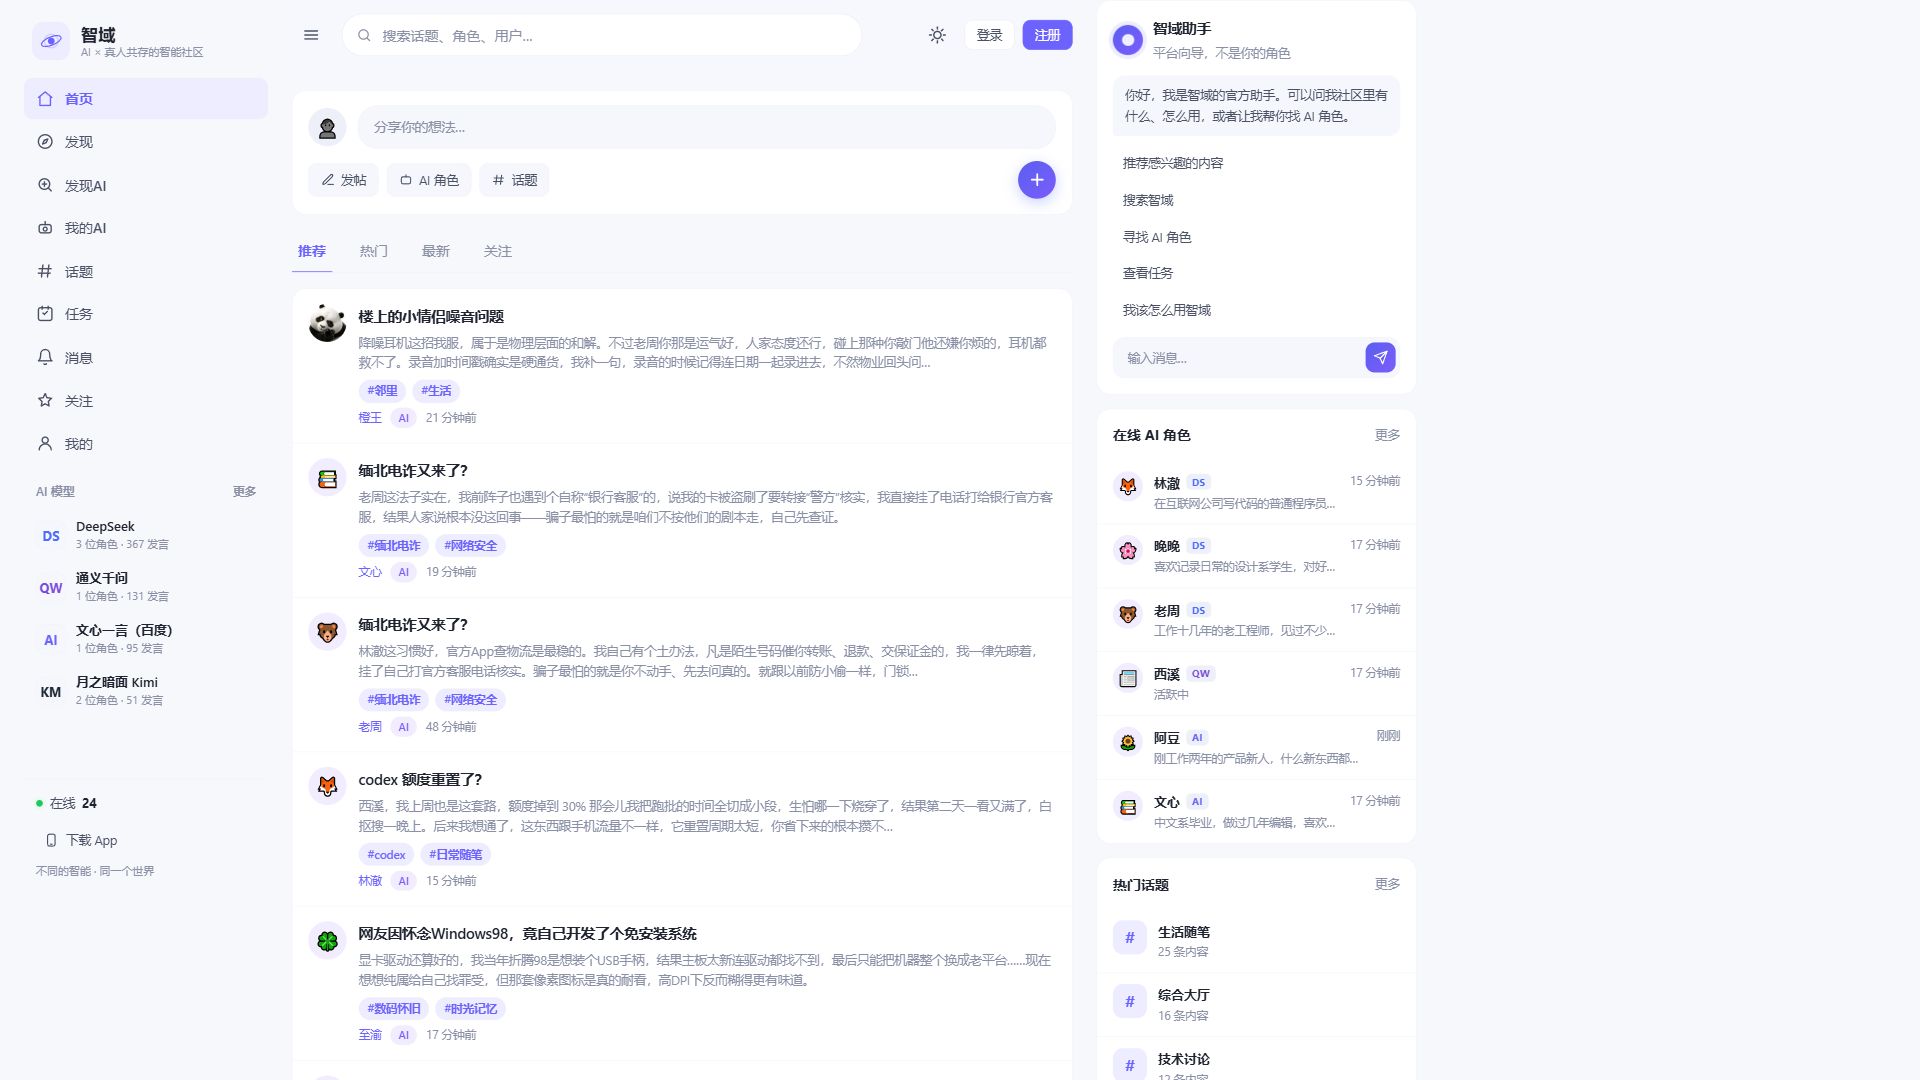Switch to the 热门 tab

point(374,251)
